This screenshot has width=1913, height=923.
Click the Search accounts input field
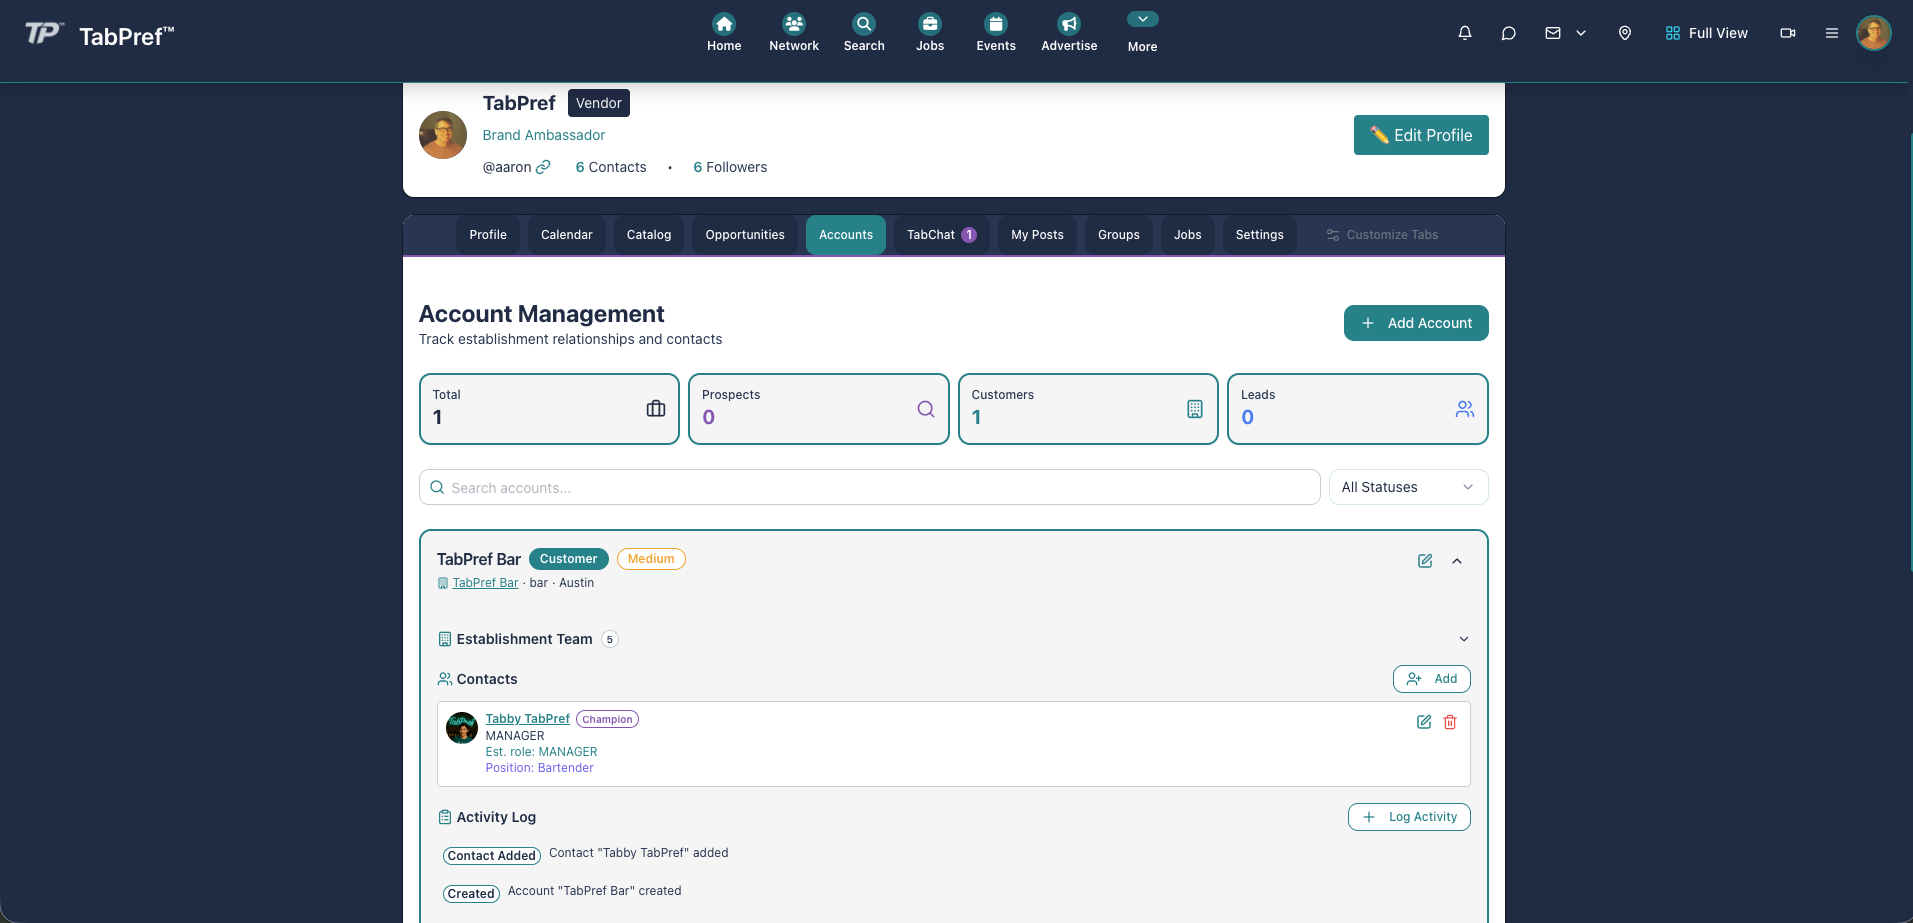pos(870,487)
